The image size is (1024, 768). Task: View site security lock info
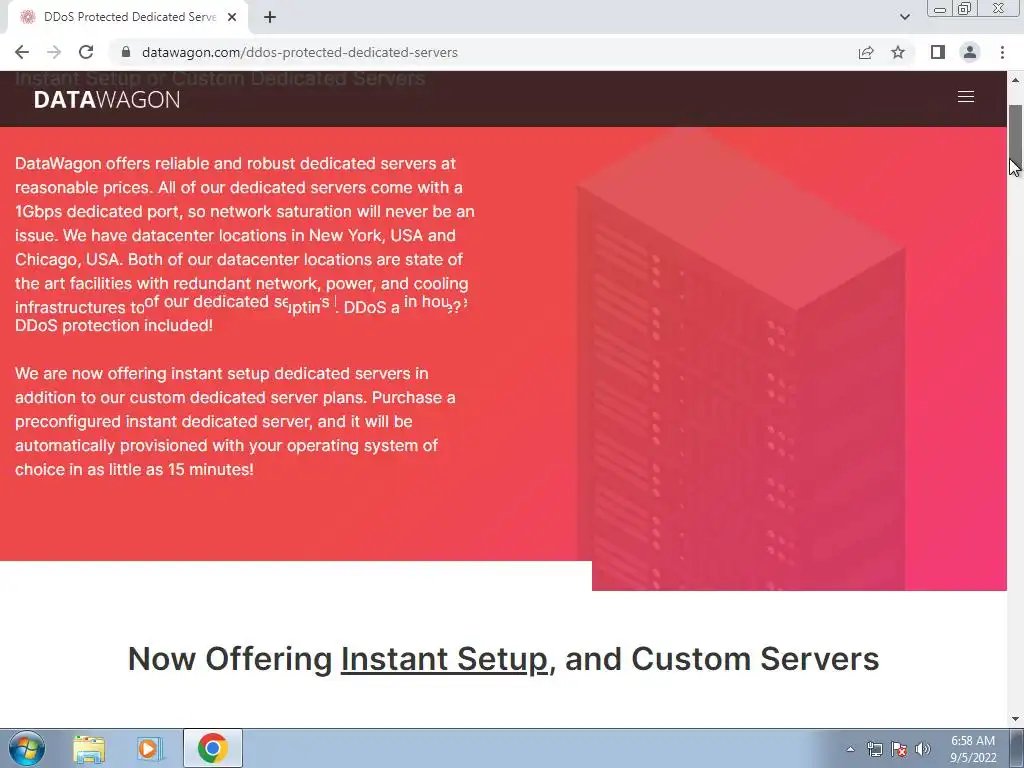126,52
